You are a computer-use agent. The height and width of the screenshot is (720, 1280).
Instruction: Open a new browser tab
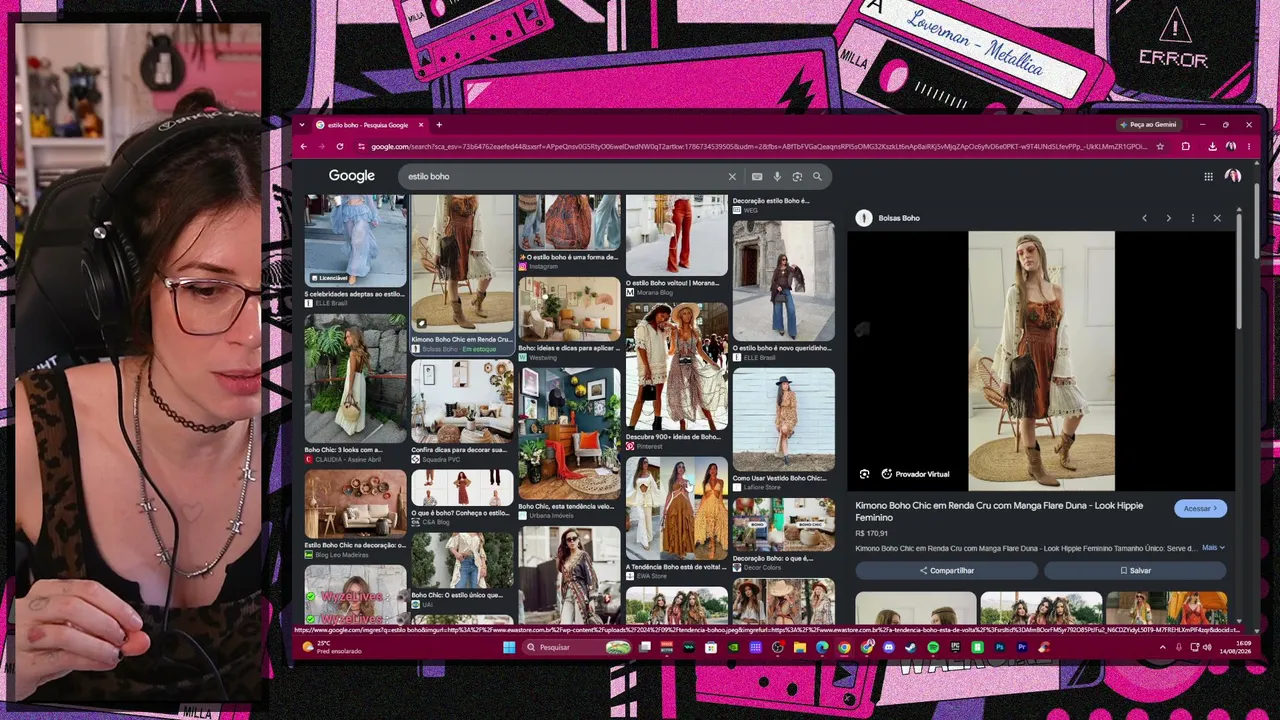tap(438, 125)
